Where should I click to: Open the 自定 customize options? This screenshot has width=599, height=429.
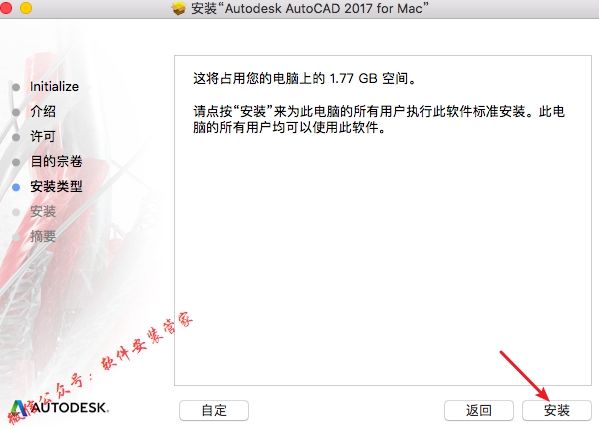pyautogui.click(x=214, y=410)
